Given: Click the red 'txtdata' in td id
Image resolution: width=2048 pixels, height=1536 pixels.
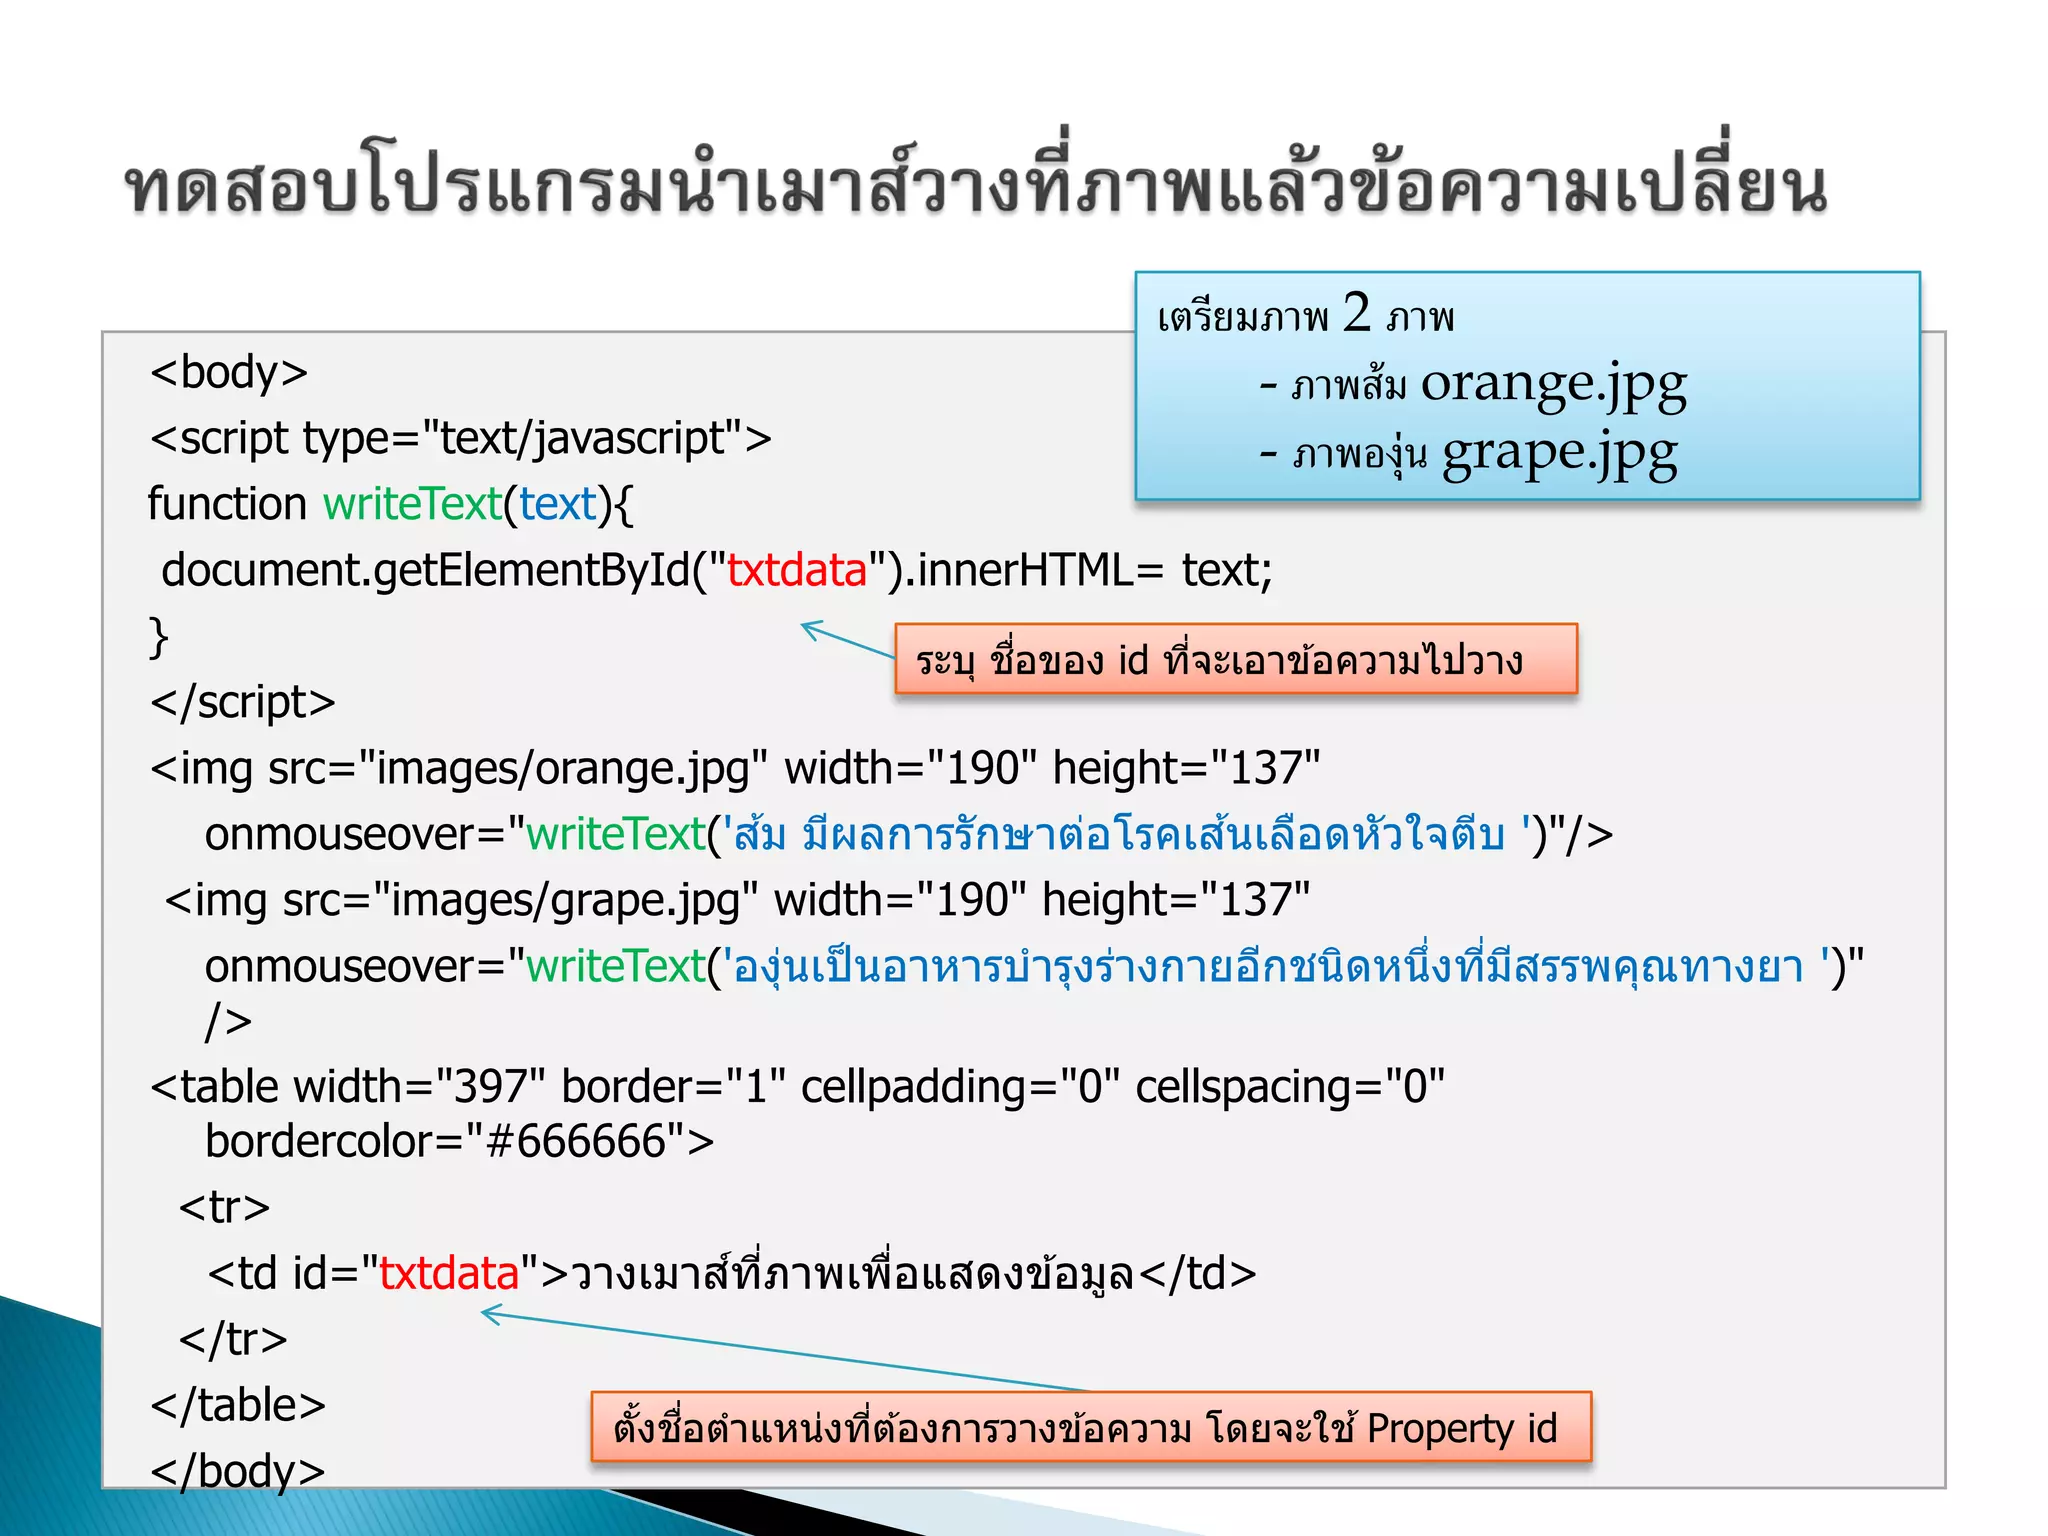Looking at the screenshot, I should 449,1273.
